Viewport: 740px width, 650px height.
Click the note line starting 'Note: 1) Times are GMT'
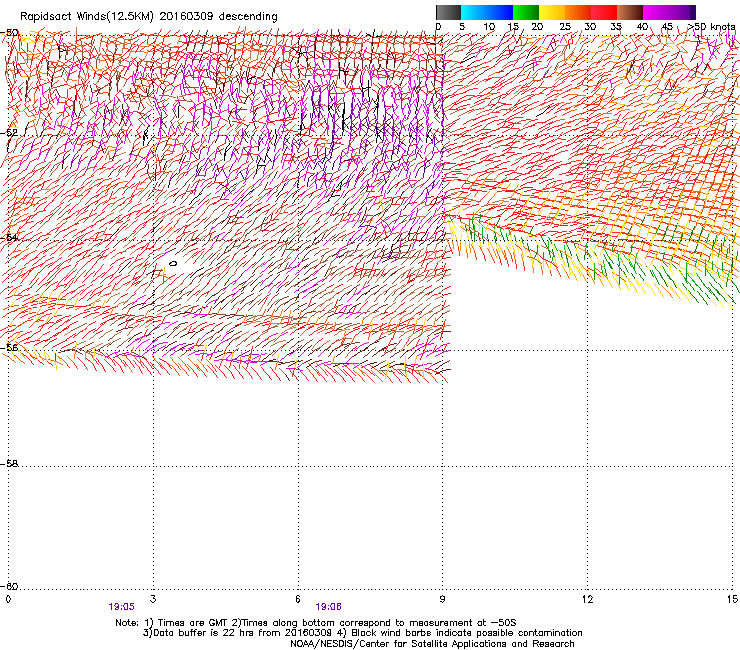pos(316,623)
